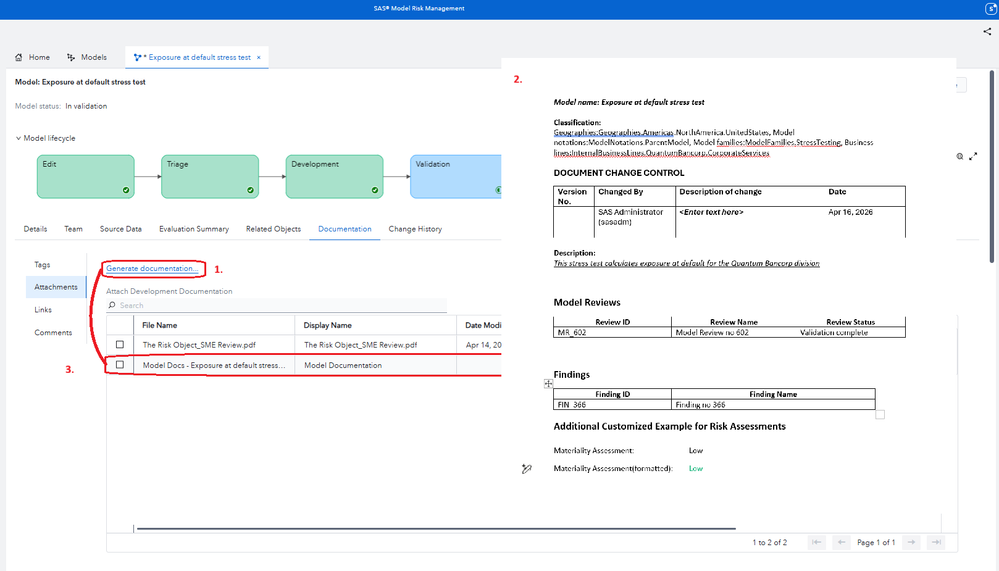Open the Tags section in side navigation
Screen dimensions: 999x571
pos(42,264)
